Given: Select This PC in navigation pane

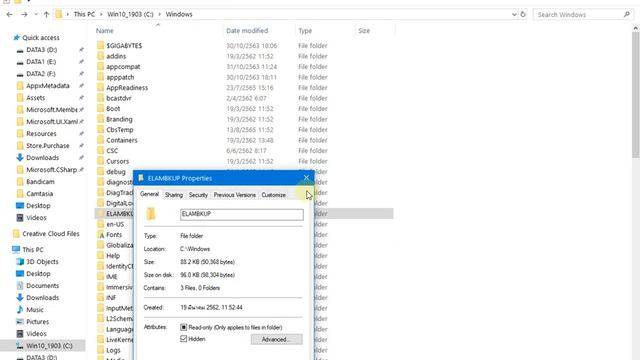Looking at the screenshot, I should click(33, 250).
